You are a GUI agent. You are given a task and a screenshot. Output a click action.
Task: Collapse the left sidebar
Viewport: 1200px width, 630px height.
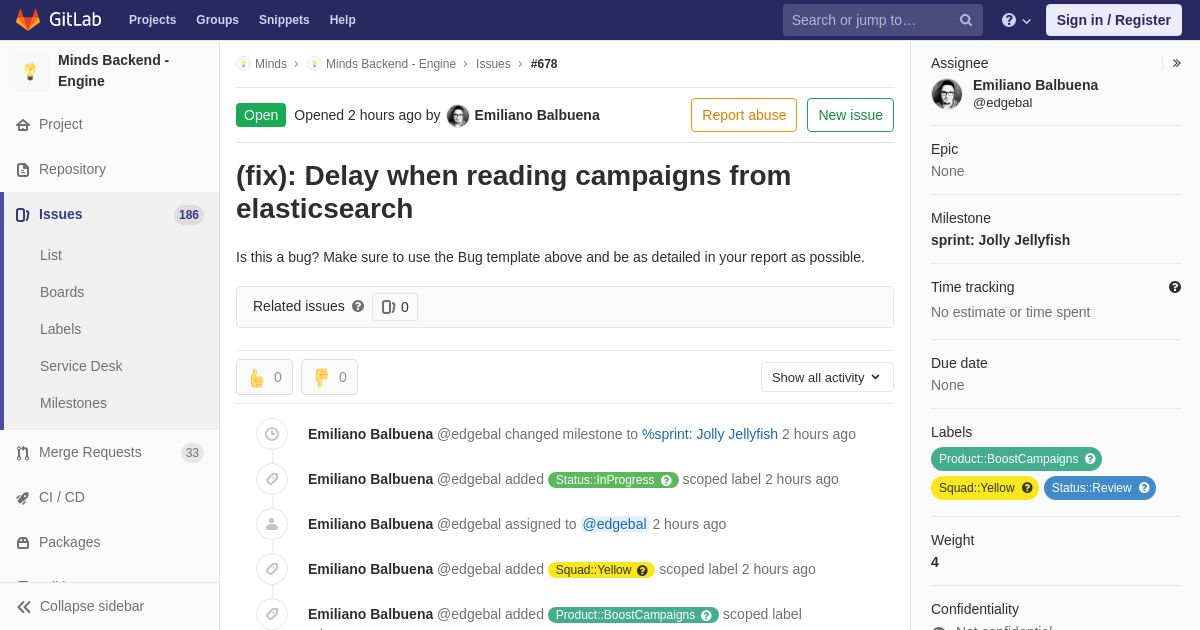coord(80,606)
